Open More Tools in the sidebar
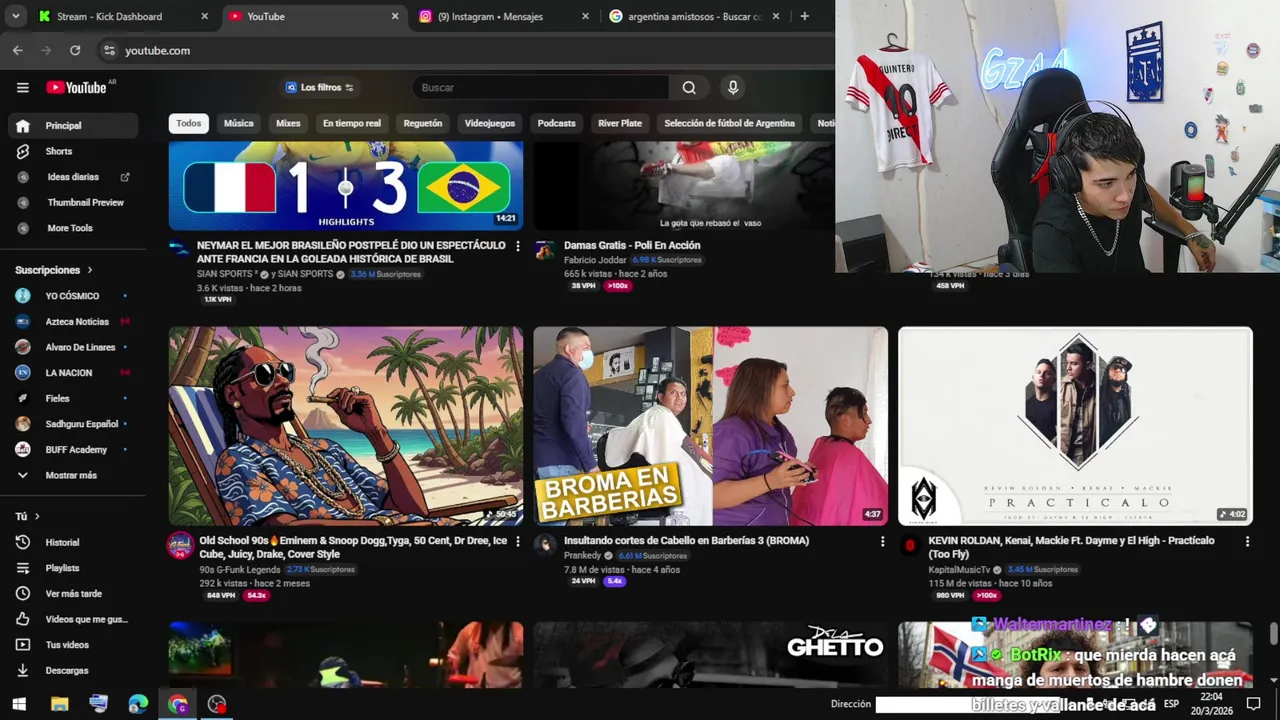This screenshot has width=1280, height=720. click(73, 228)
